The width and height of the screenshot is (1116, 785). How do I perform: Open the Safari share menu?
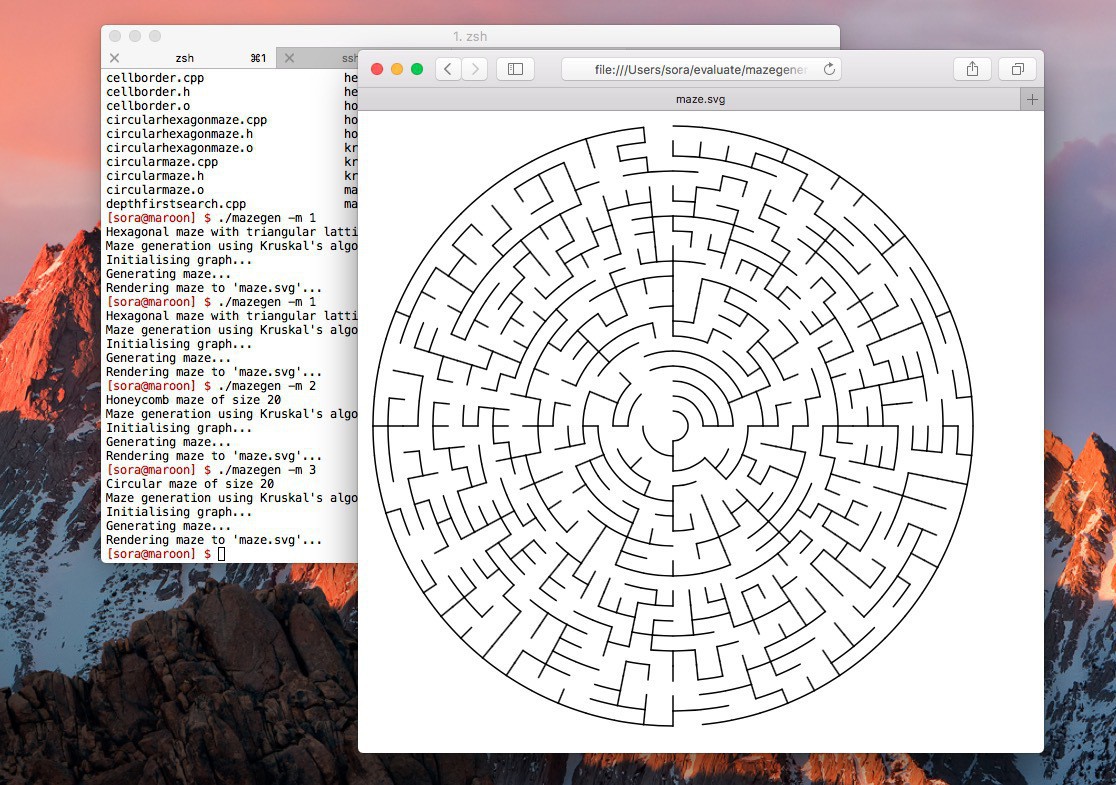[972, 69]
